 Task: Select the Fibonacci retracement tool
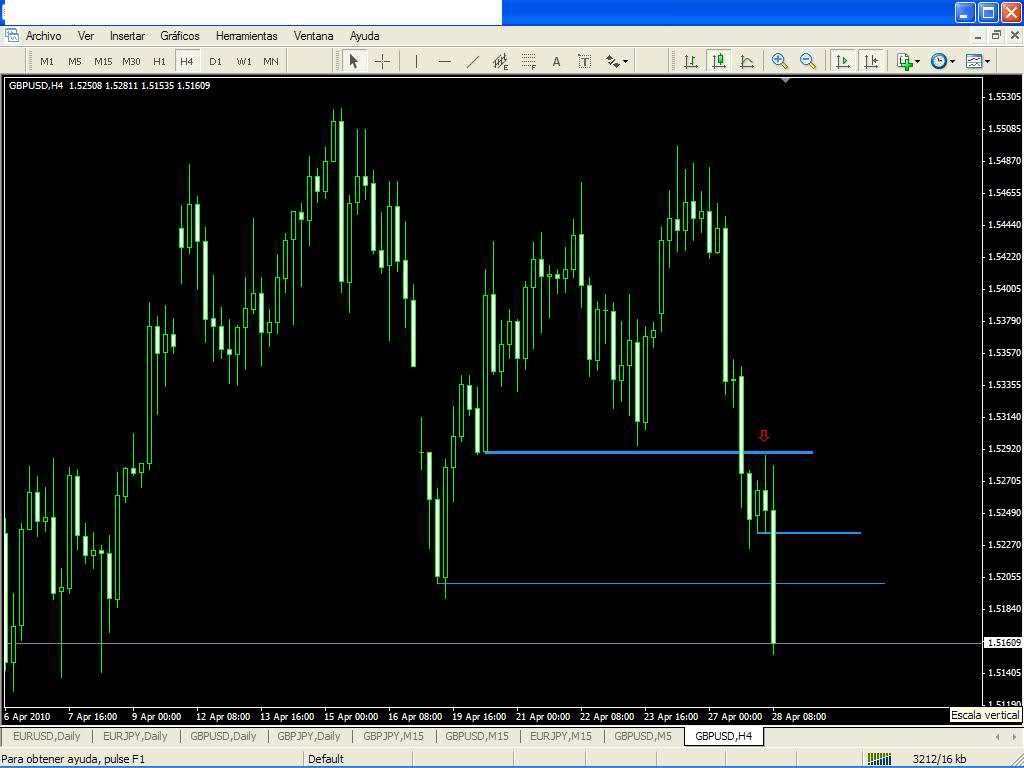point(528,61)
